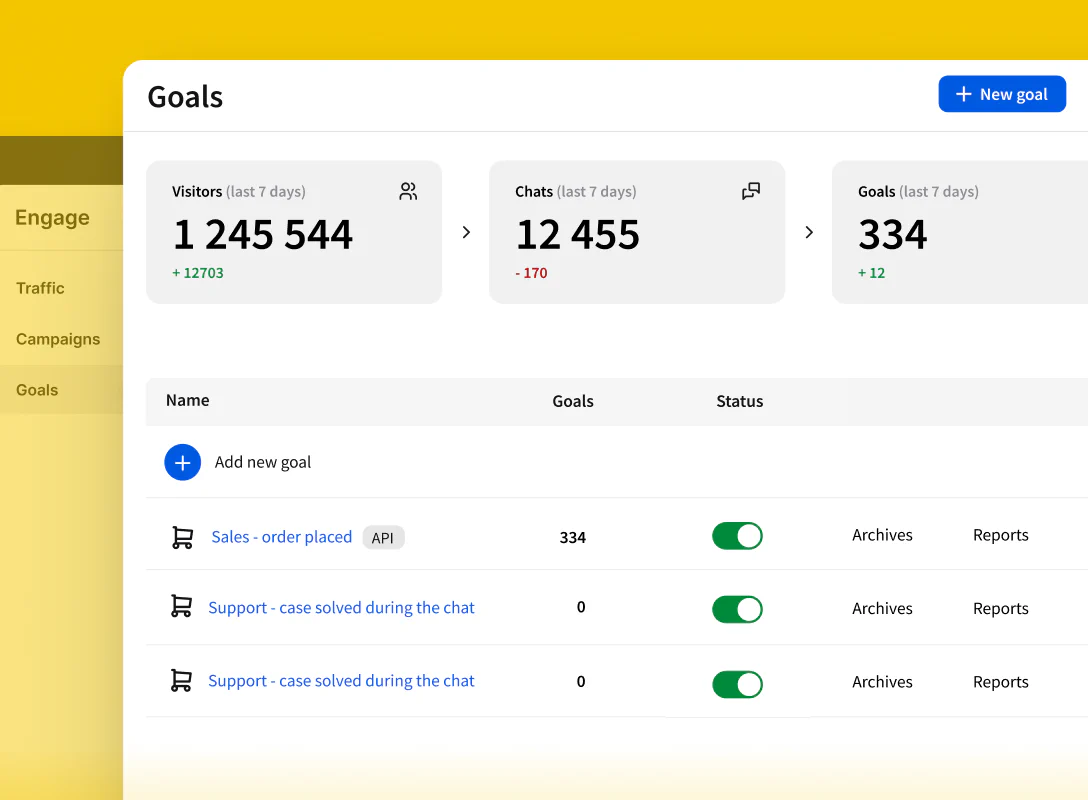This screenshot has height=800, width=1088.
Task: Click the chevron between Chats and Goals cards
Action: point(809,232)
